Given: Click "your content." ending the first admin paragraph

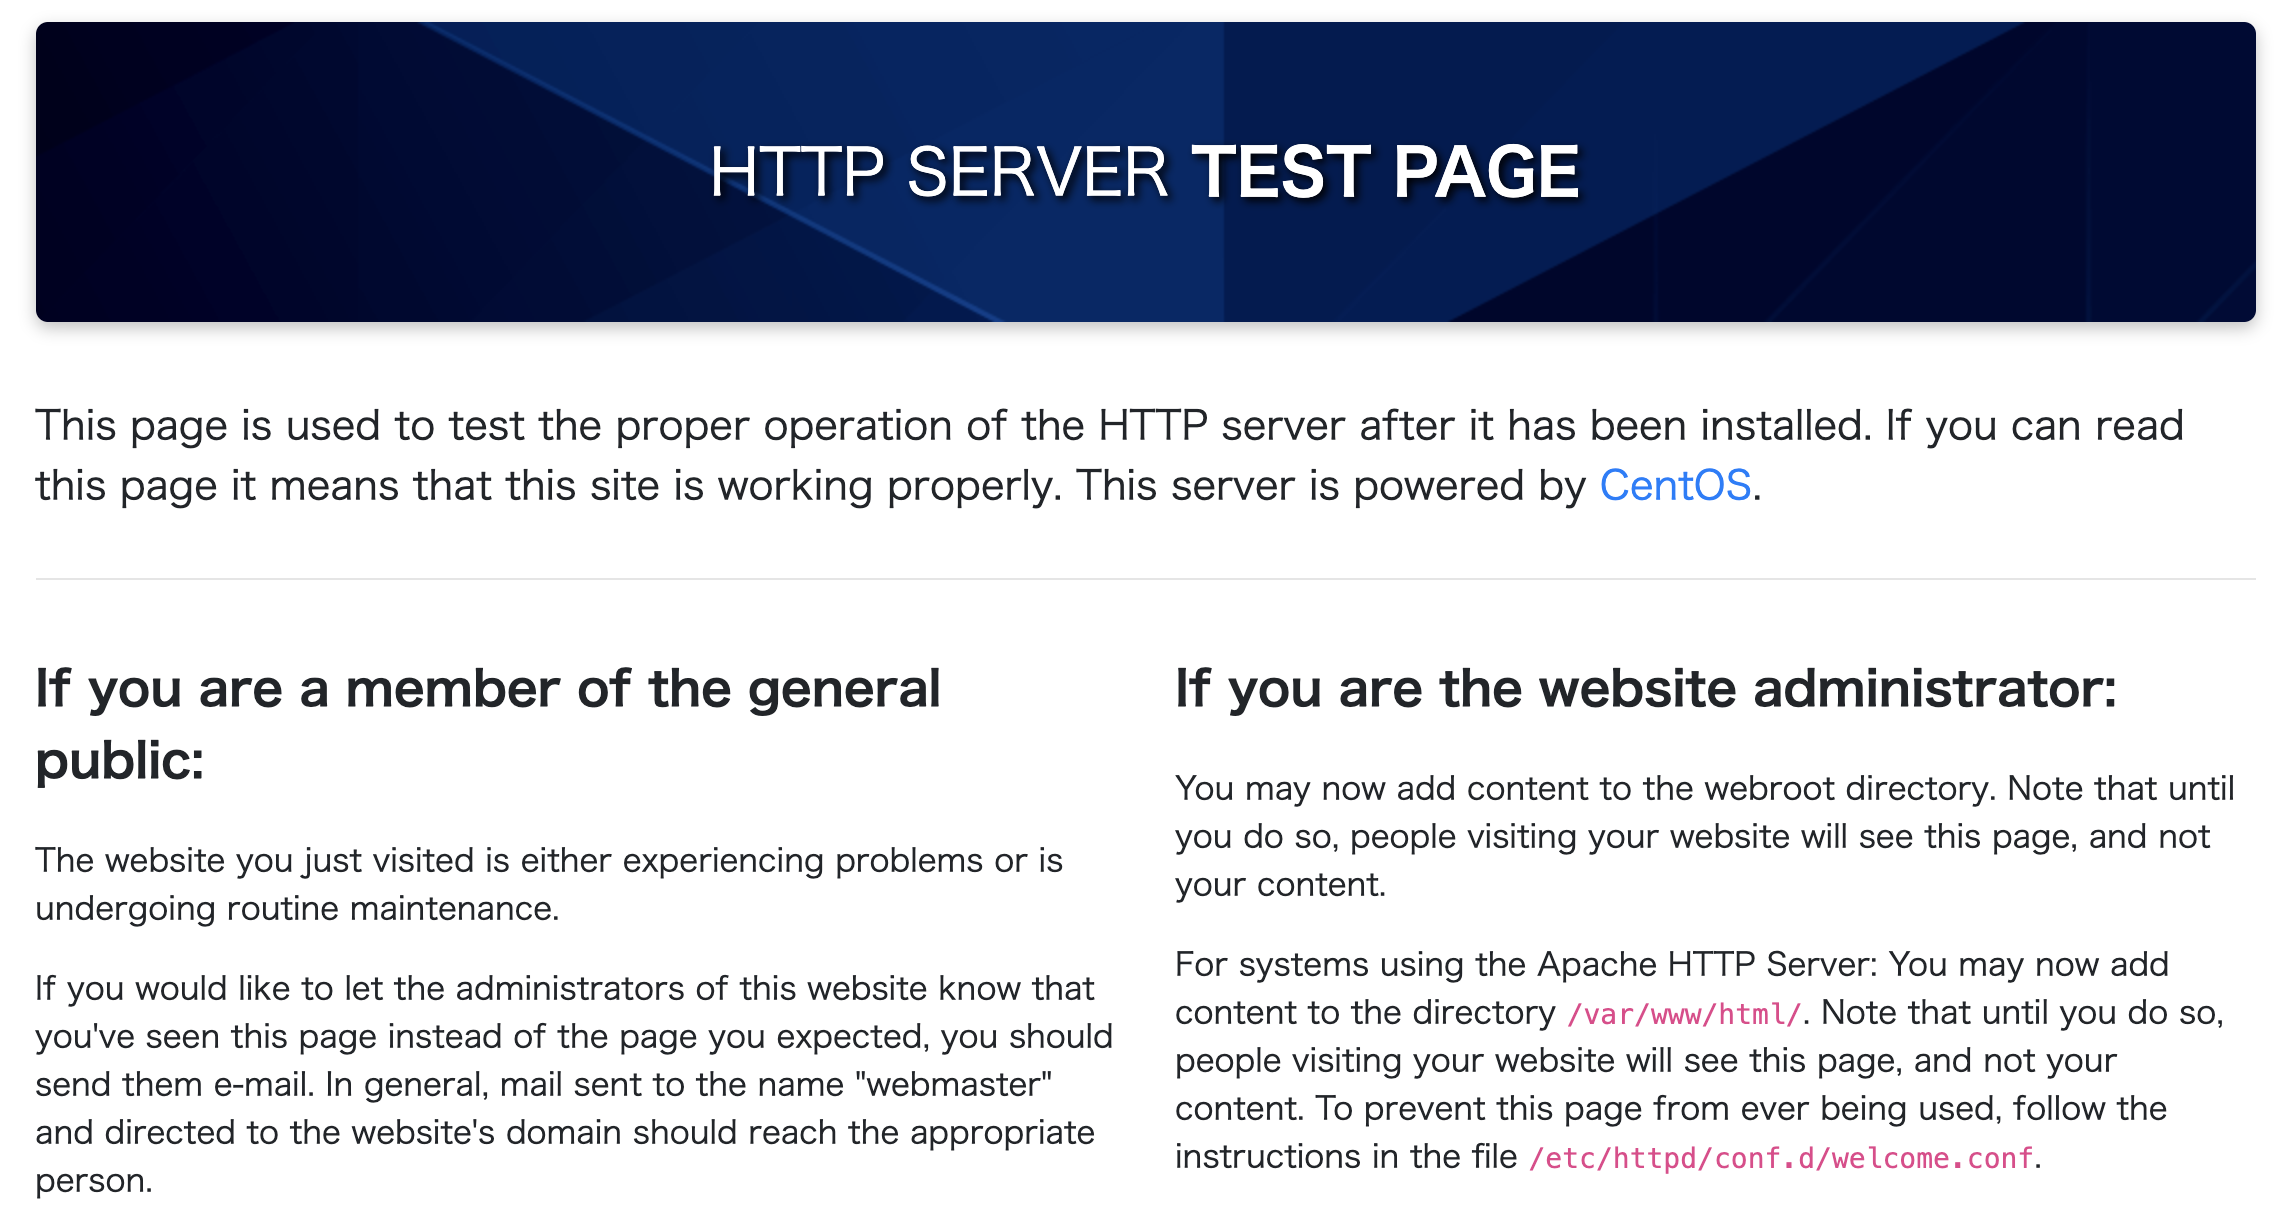Looking at the screenshot, I should [x=1280, y=885].
